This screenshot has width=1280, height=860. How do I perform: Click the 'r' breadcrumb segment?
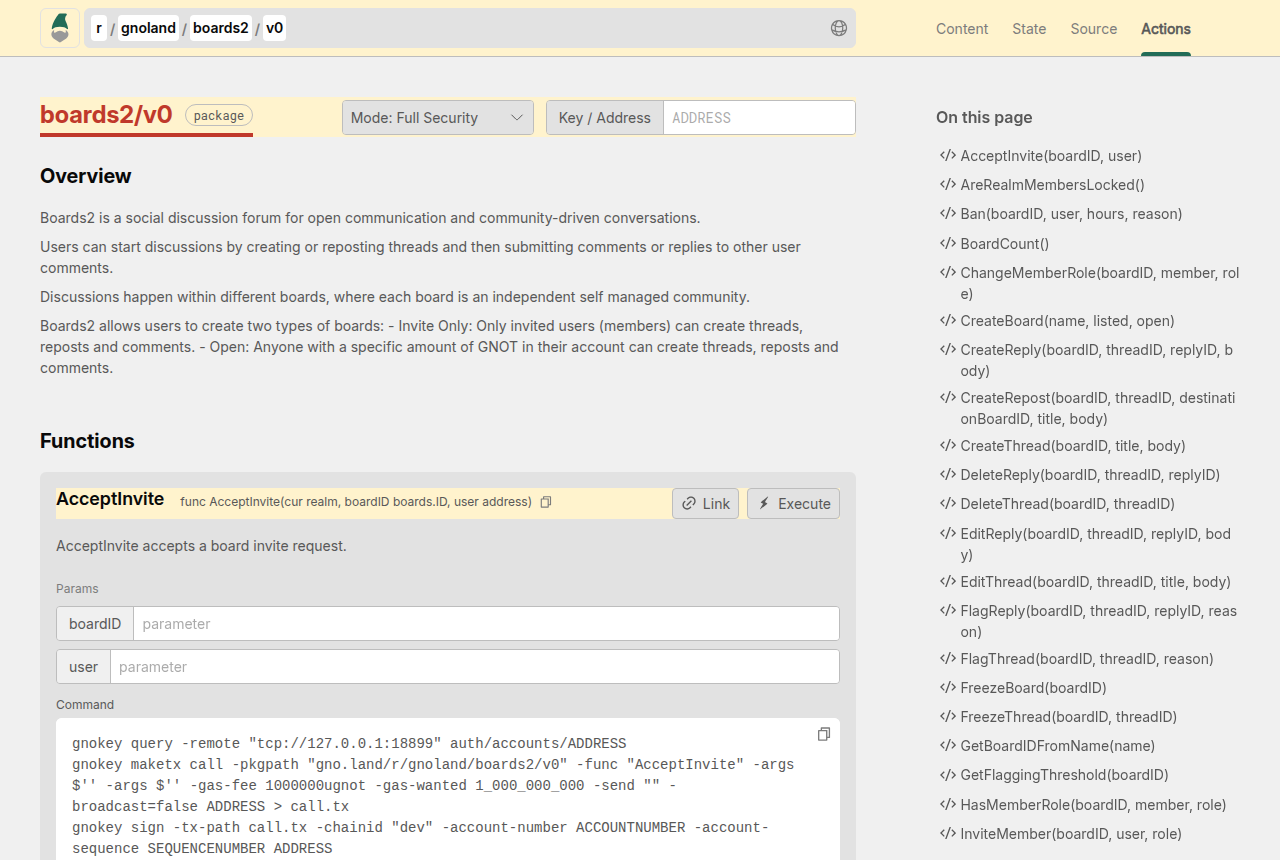coord(99,28)
